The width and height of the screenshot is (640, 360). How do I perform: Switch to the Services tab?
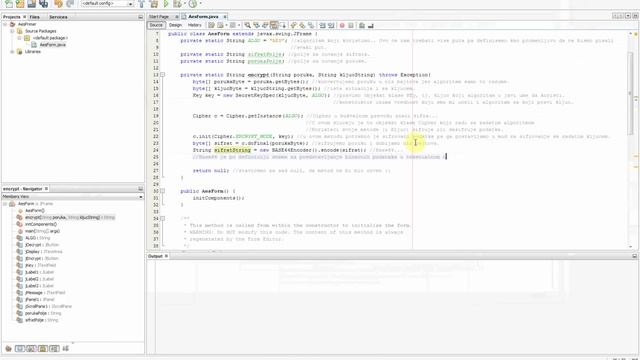(58, 17)
